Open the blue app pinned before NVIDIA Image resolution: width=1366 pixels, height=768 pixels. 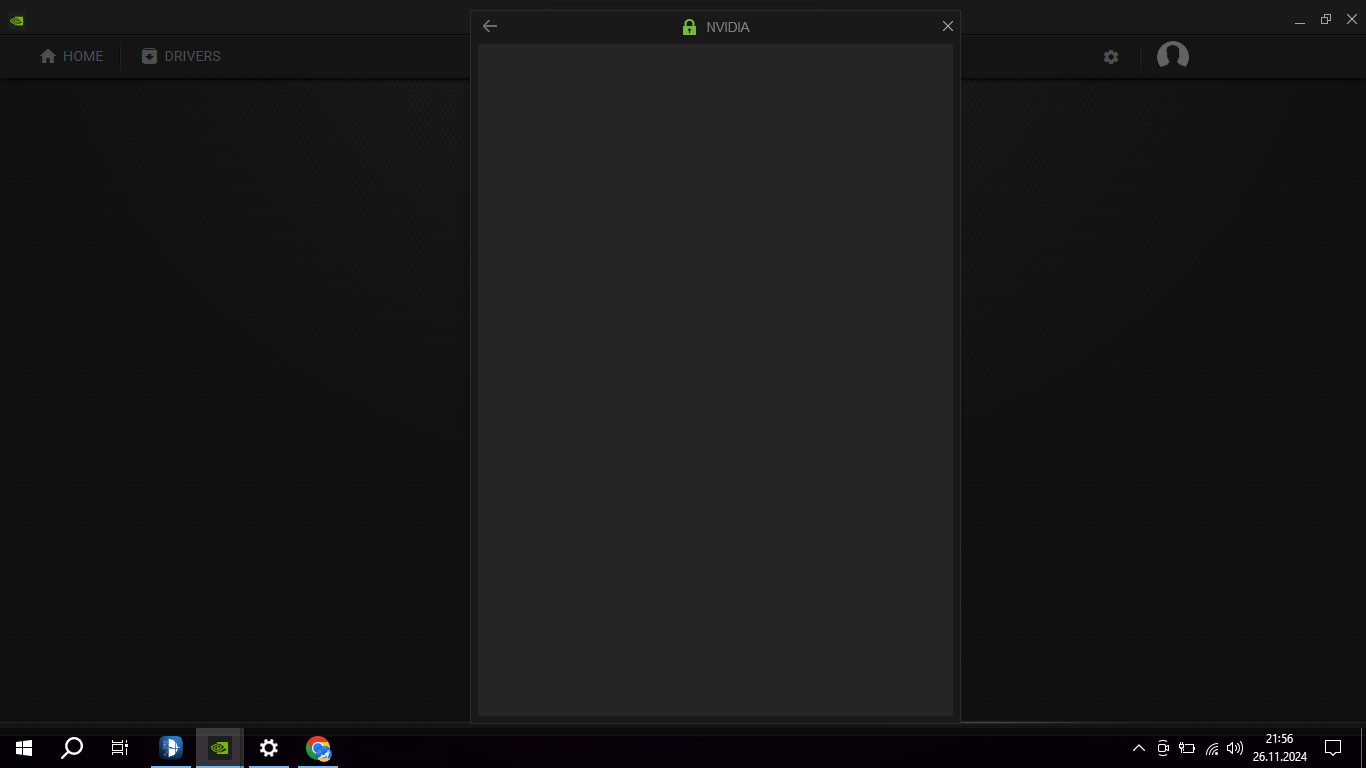[x=171, y=748]
